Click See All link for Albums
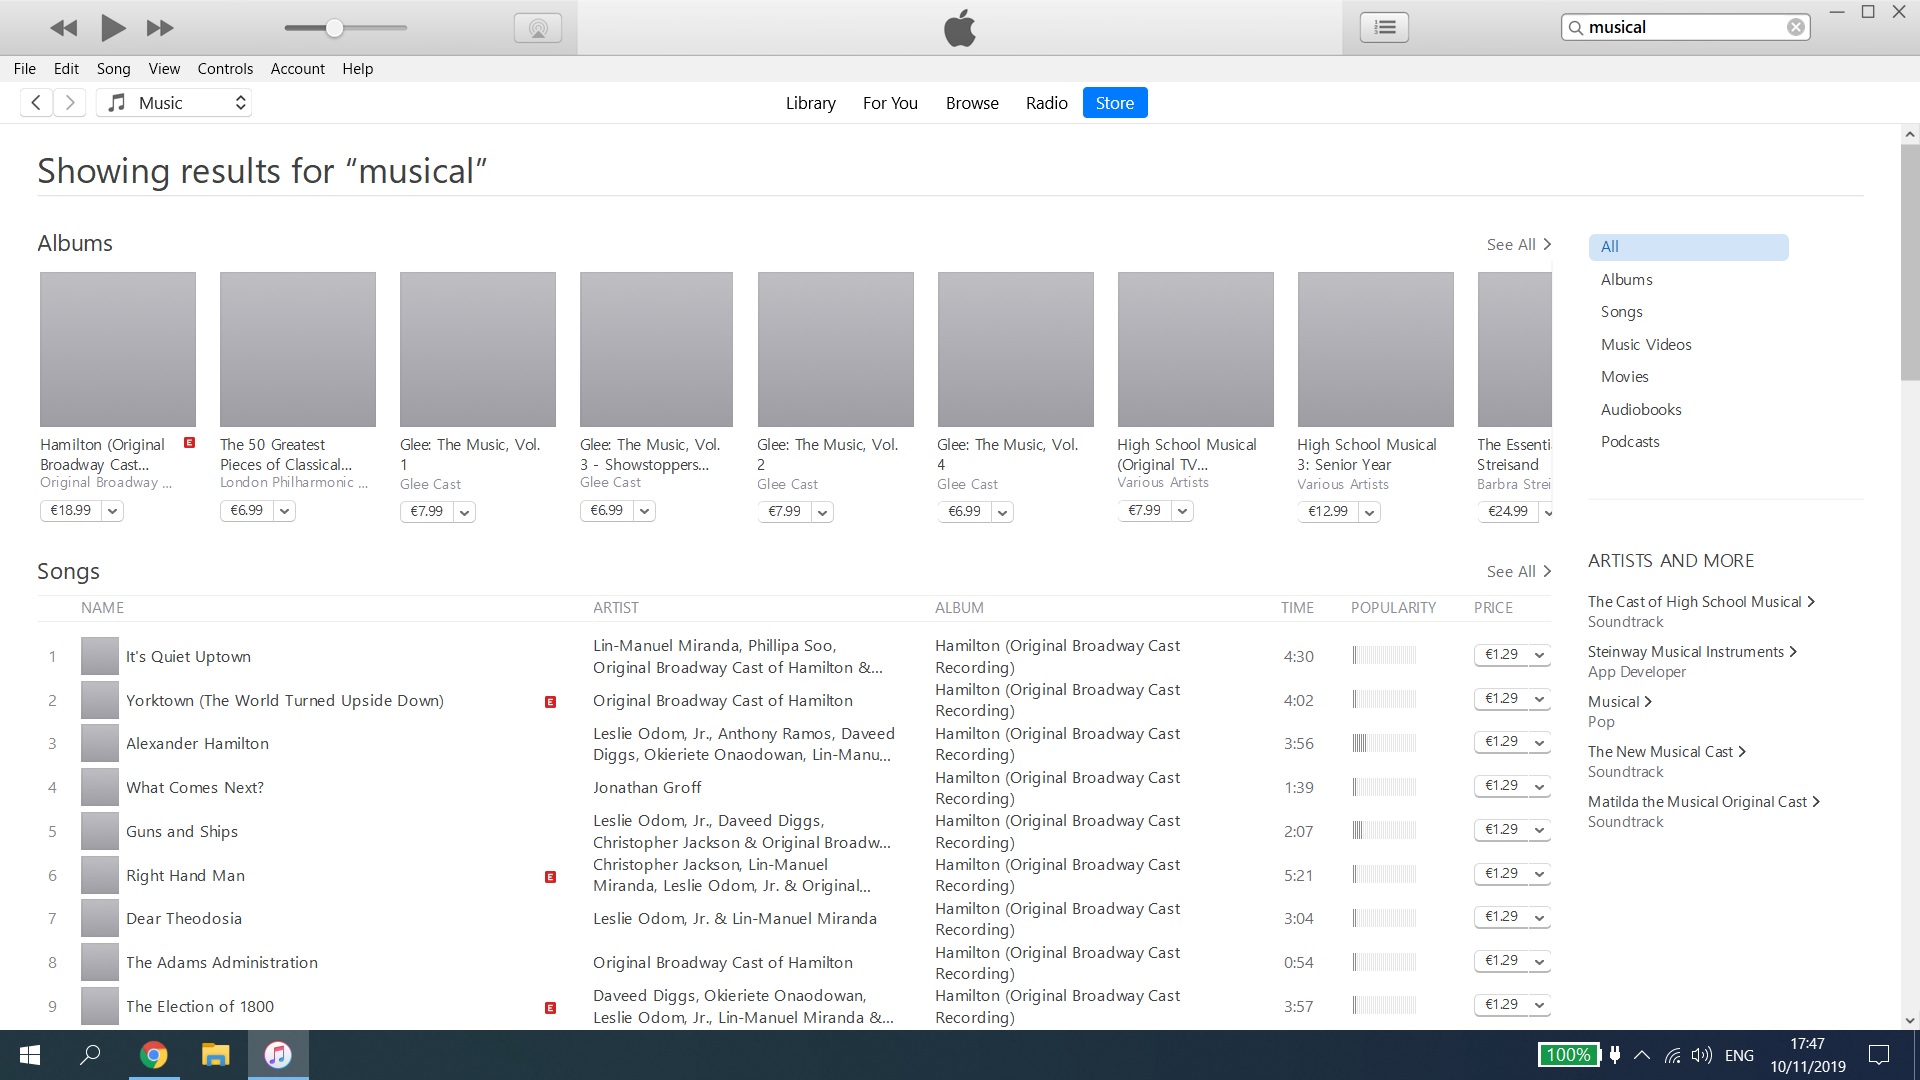The height and width of the screenshot is (1080, 1920). coord(1518,244)
